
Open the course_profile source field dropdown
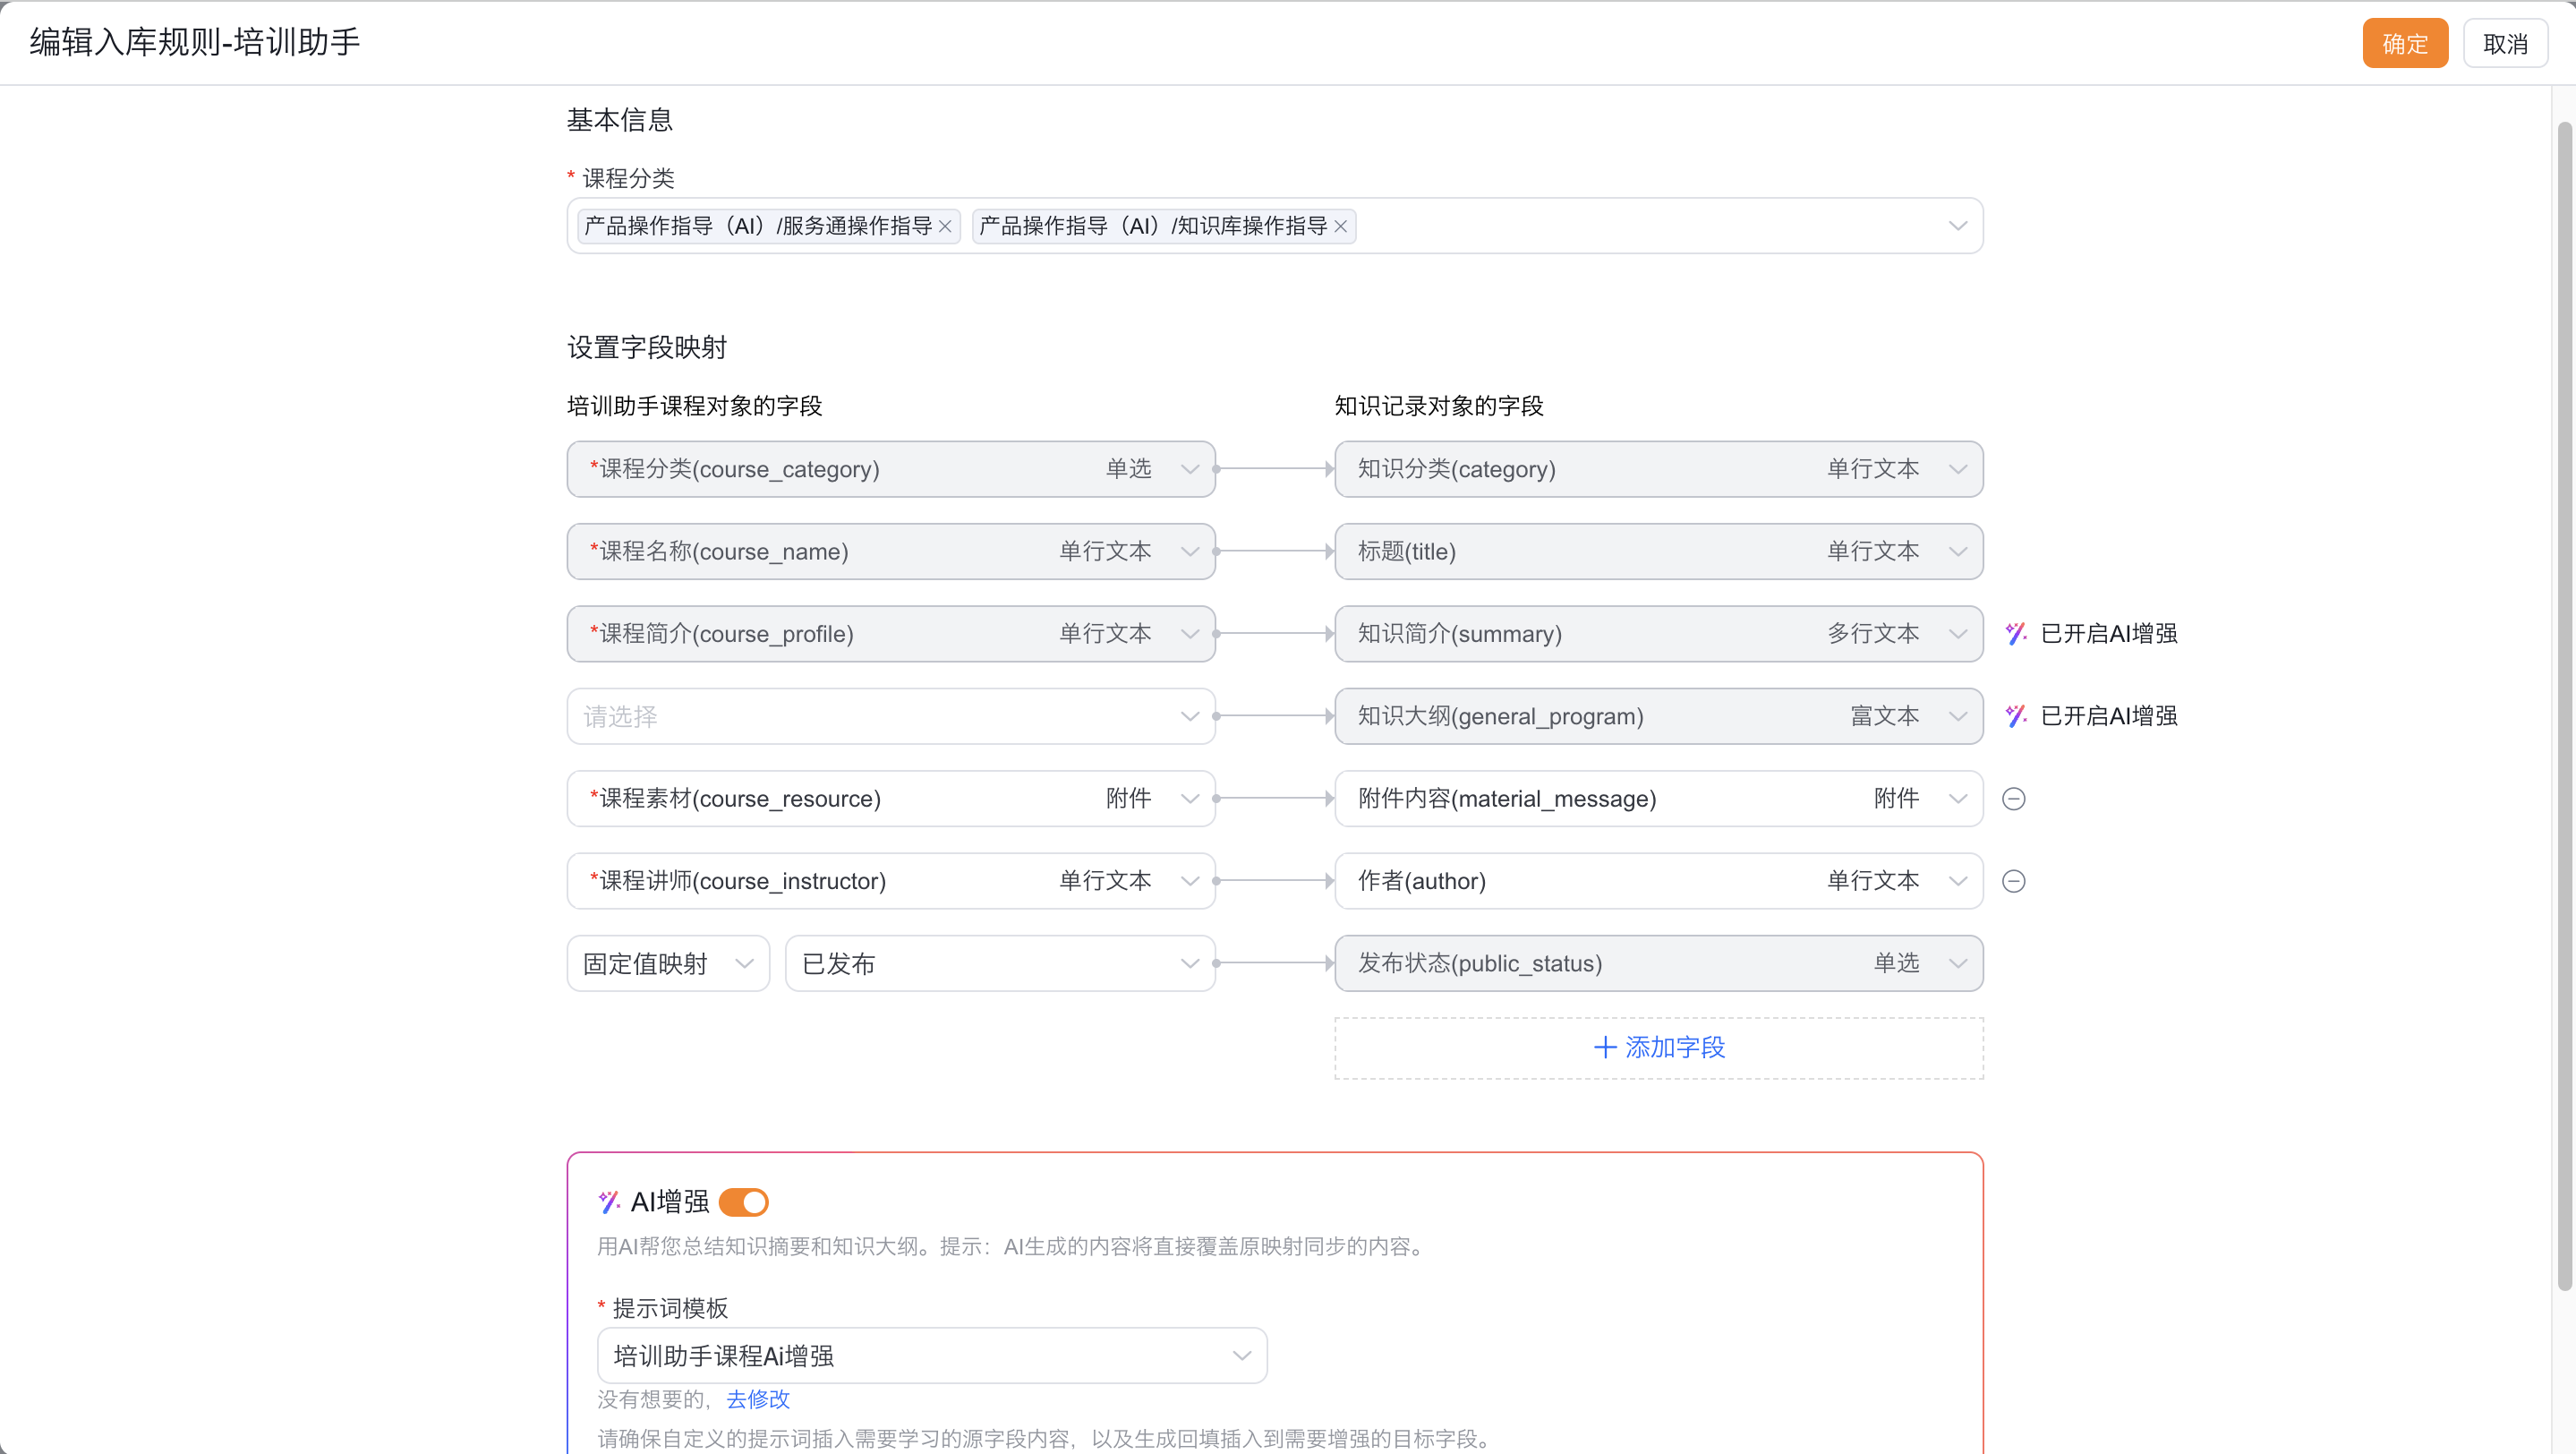point(891,633)
